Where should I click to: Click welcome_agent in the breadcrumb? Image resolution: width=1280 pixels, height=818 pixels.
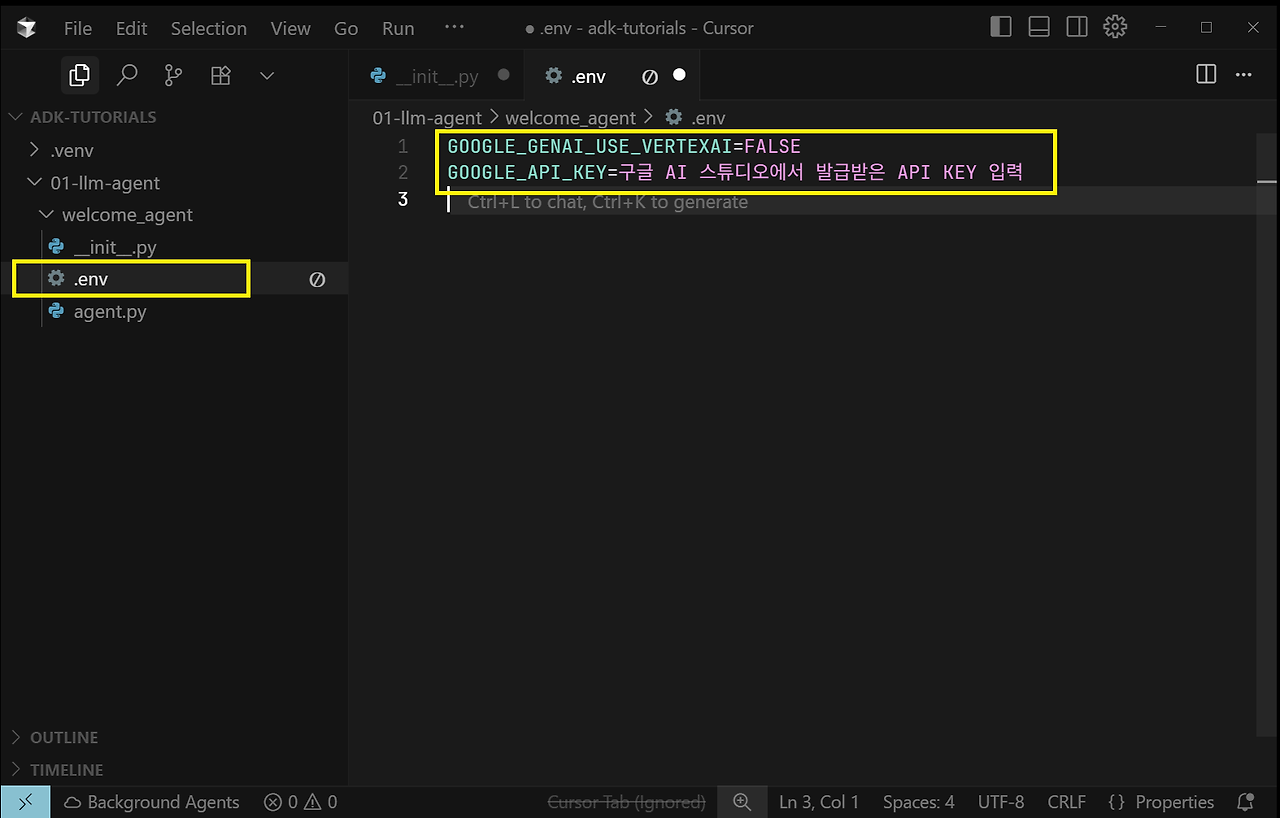tap(571, 118)
